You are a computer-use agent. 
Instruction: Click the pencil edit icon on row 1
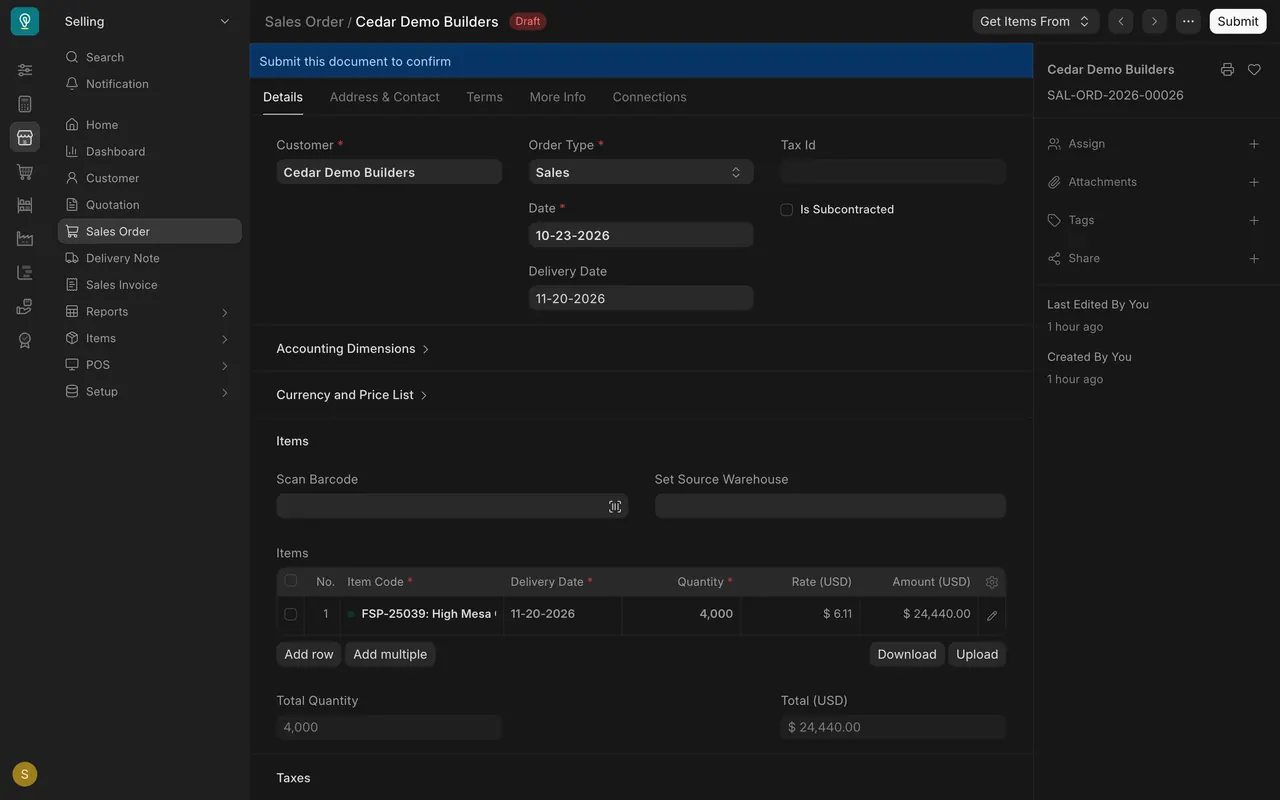pos(992,616)
